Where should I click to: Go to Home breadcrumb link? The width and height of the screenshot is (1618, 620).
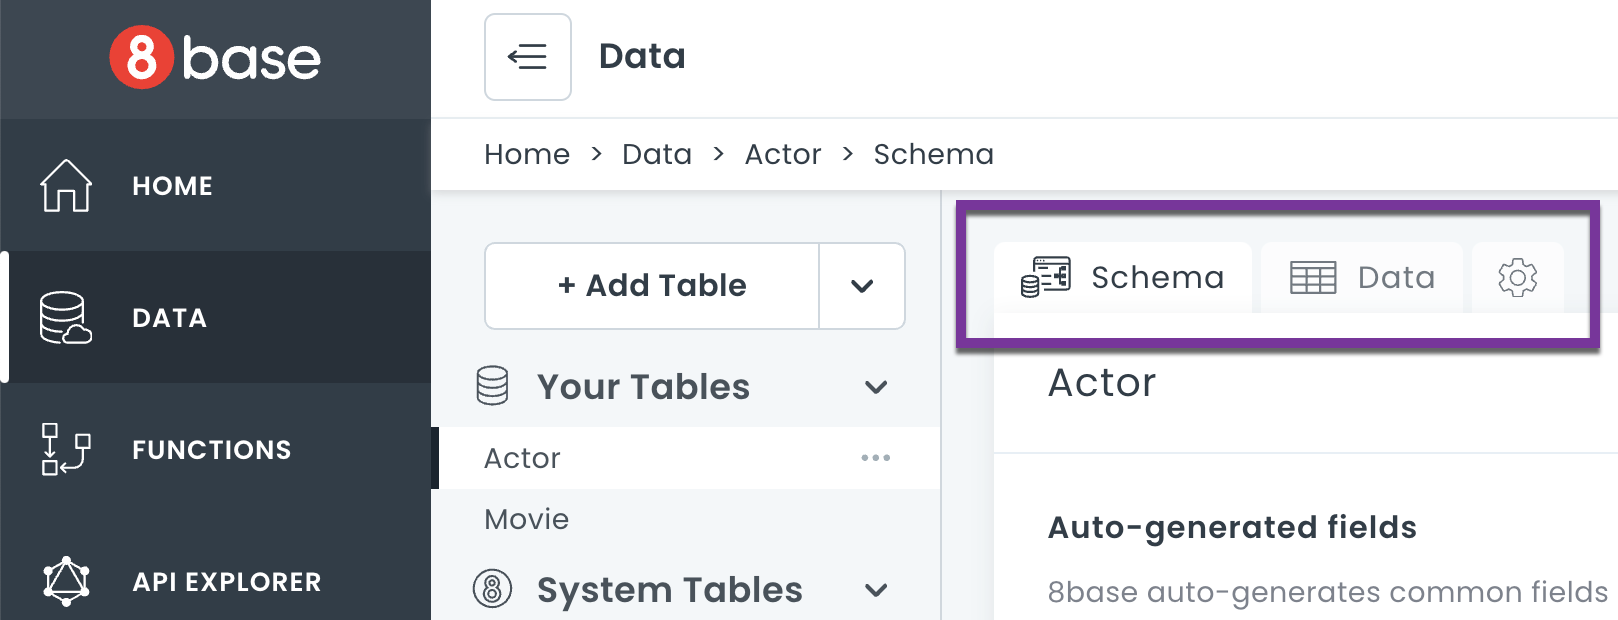[527, 154]
